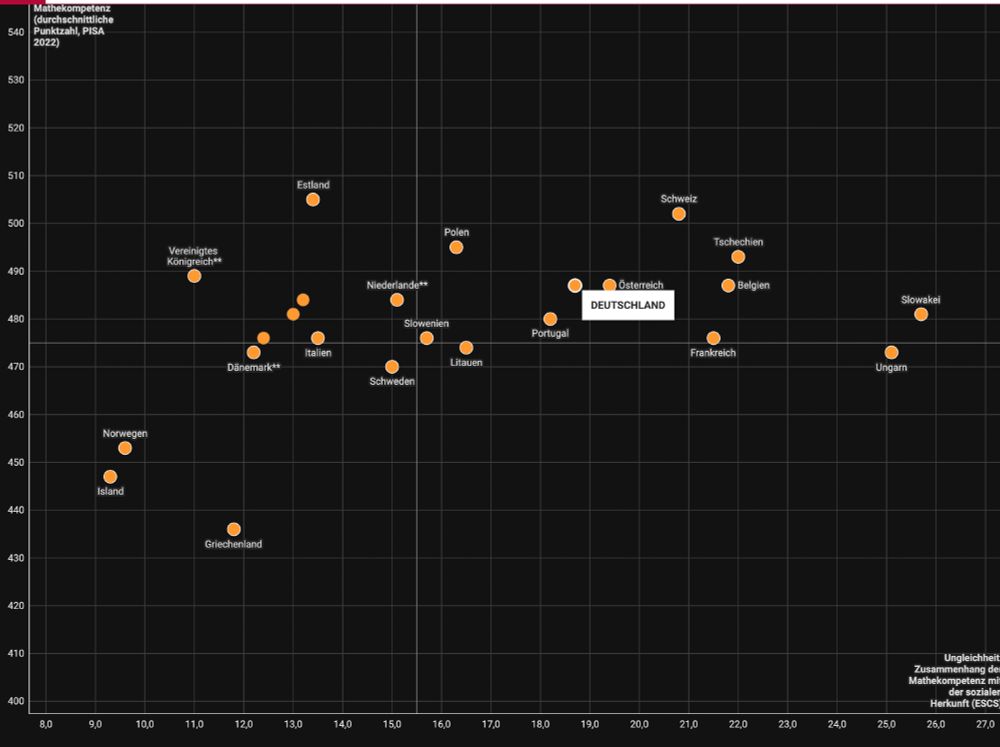The height and width of the screenshot is (747, 1000).
Task: Click the 'Schweiz' text label
Action: pos(679,199)
